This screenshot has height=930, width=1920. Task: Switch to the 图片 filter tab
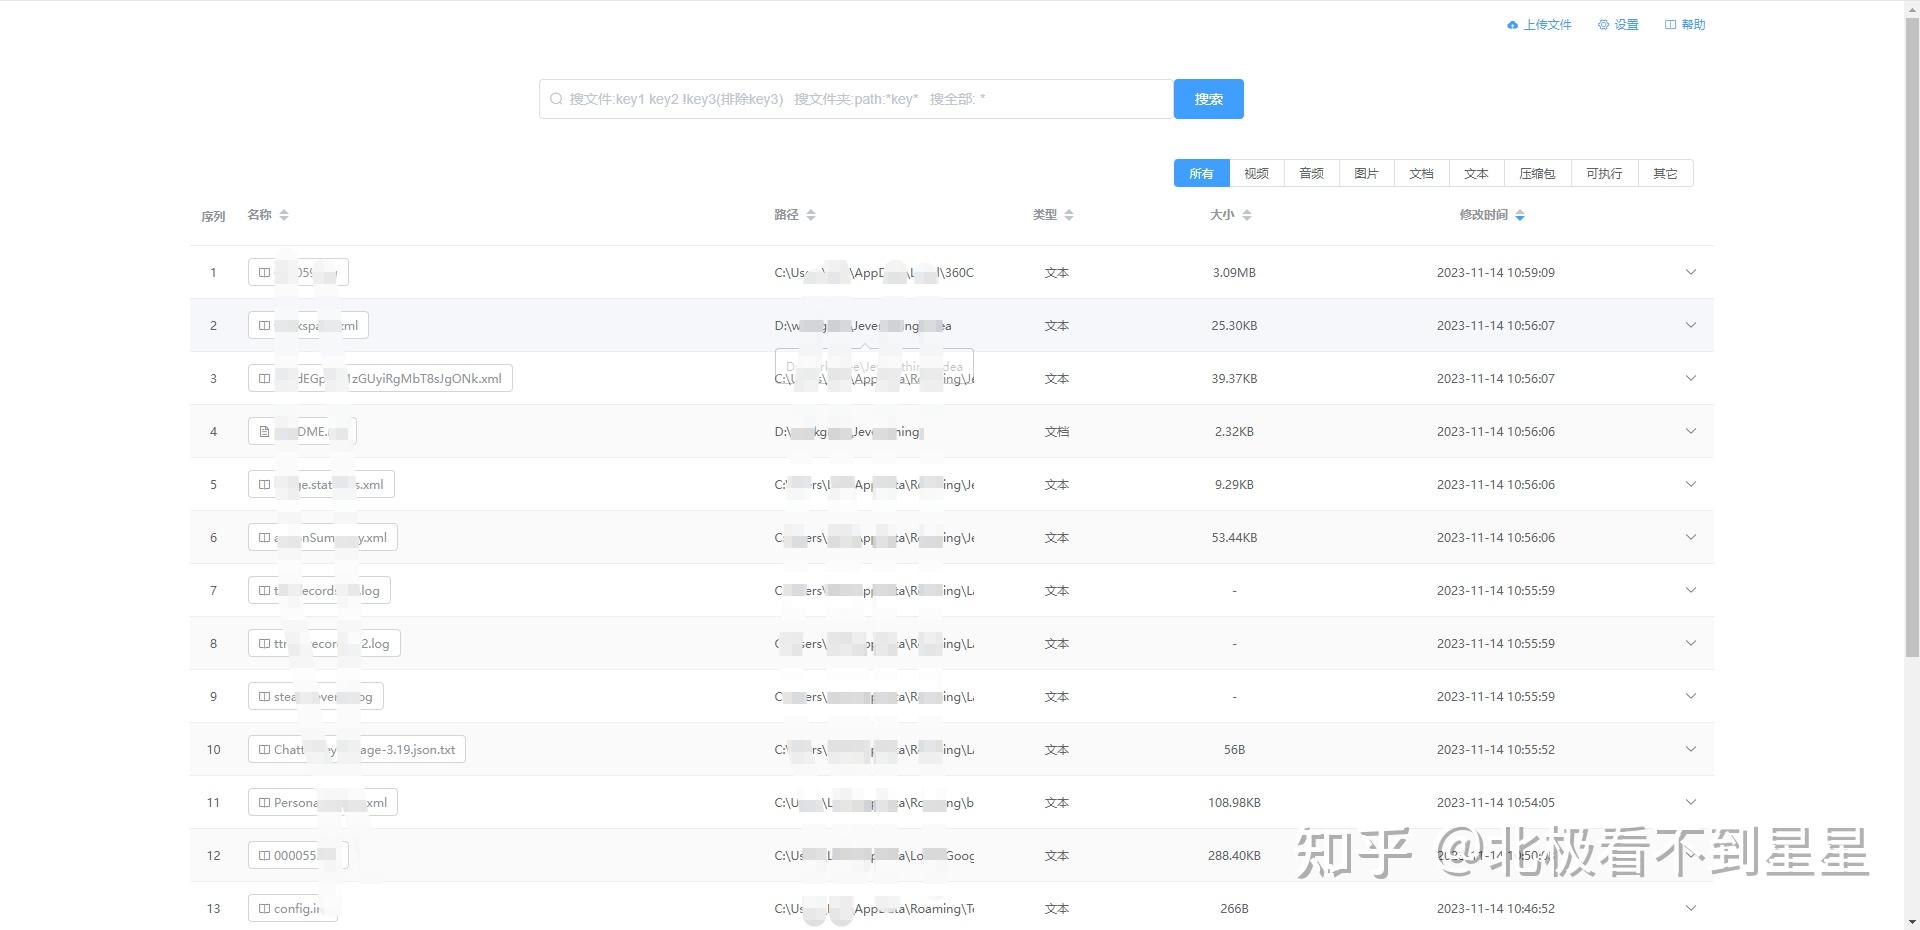(1367, 173)
